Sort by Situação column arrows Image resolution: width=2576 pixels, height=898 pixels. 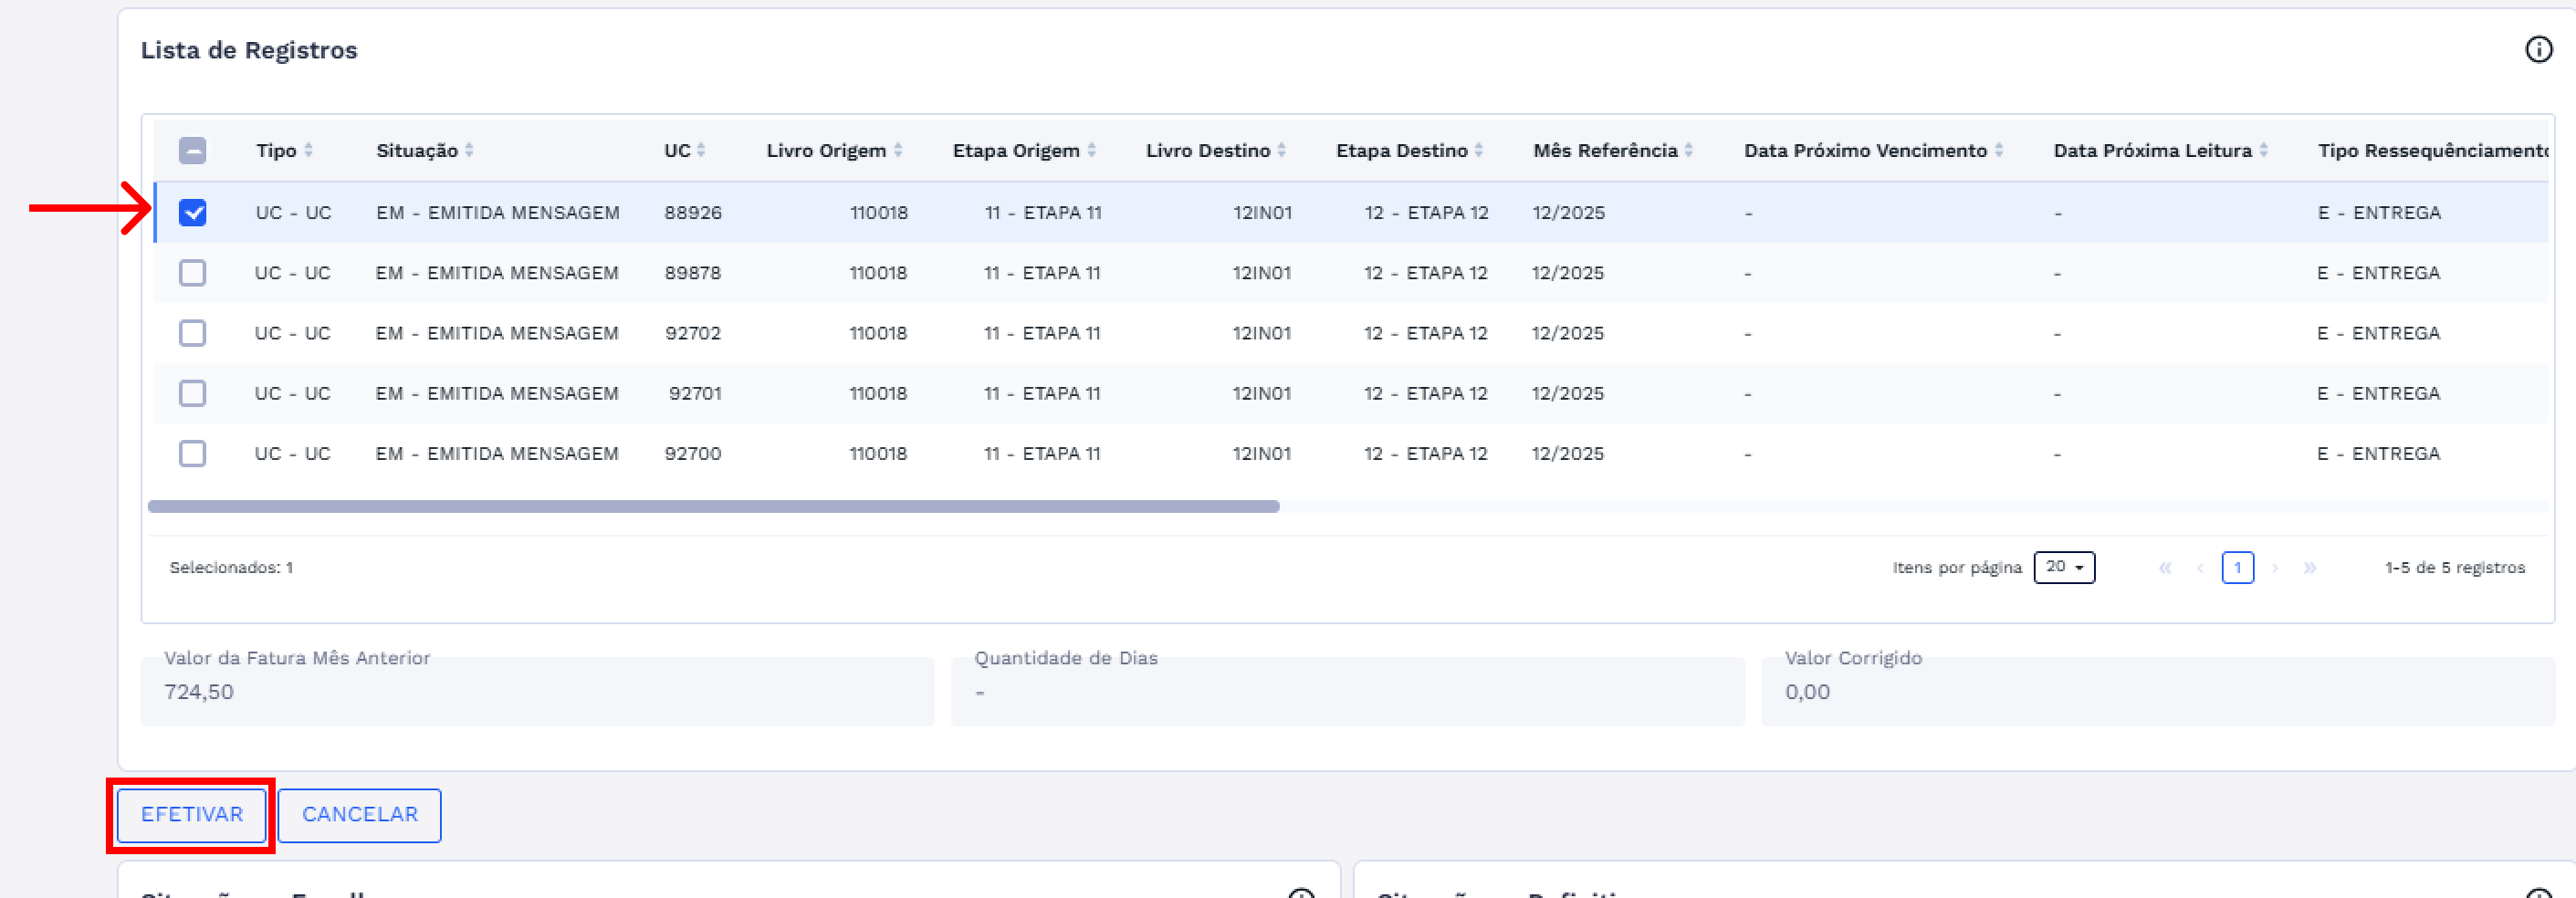tap(469, 150)
